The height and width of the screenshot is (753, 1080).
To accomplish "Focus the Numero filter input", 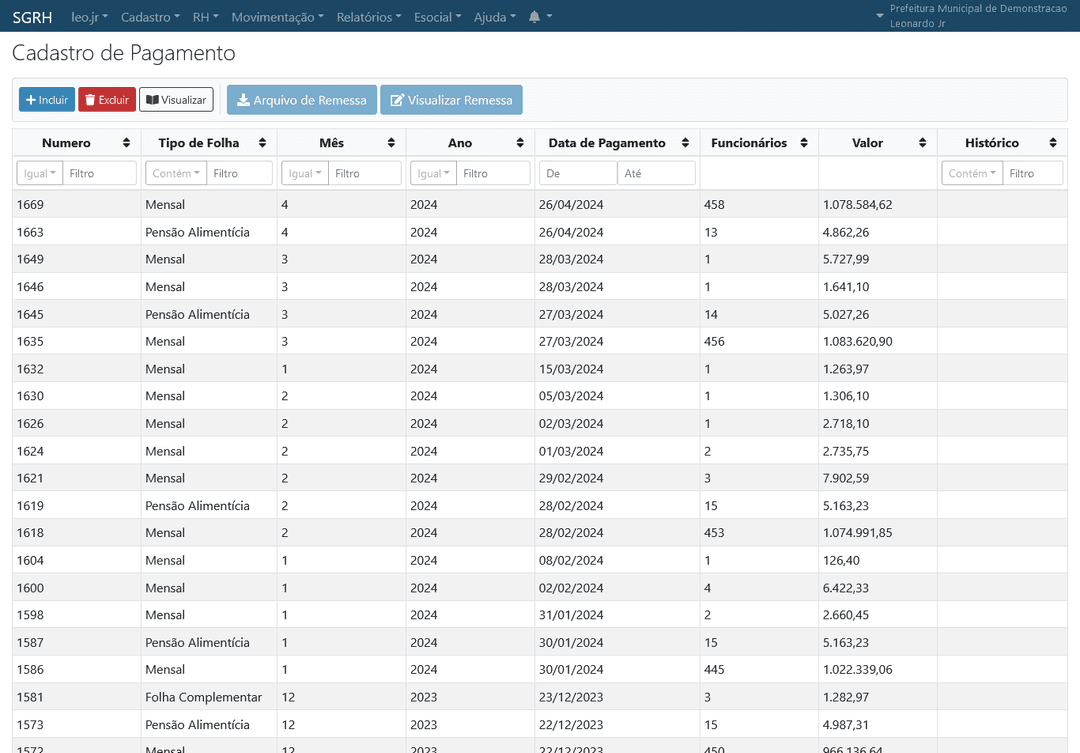I will [100, 173].
